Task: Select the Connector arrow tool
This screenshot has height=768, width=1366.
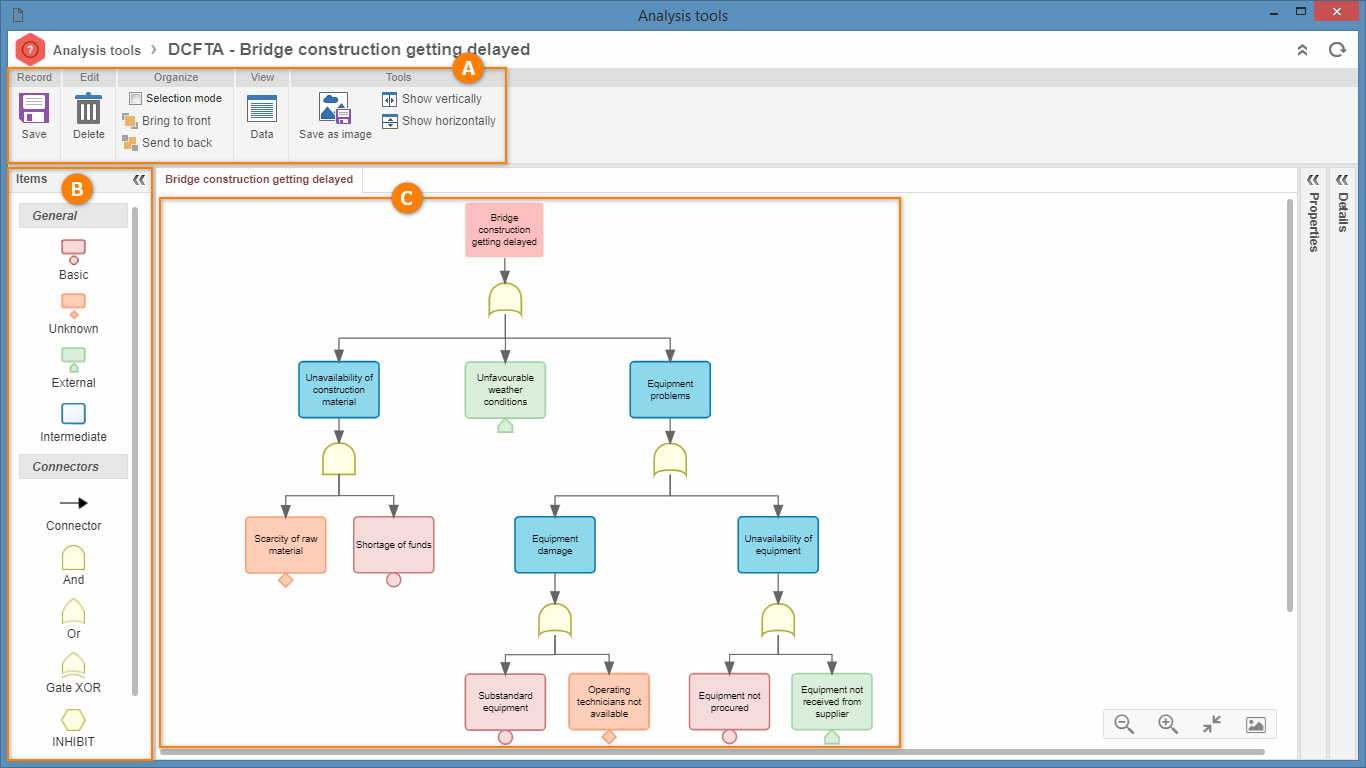Action: (x=74, y=511)
